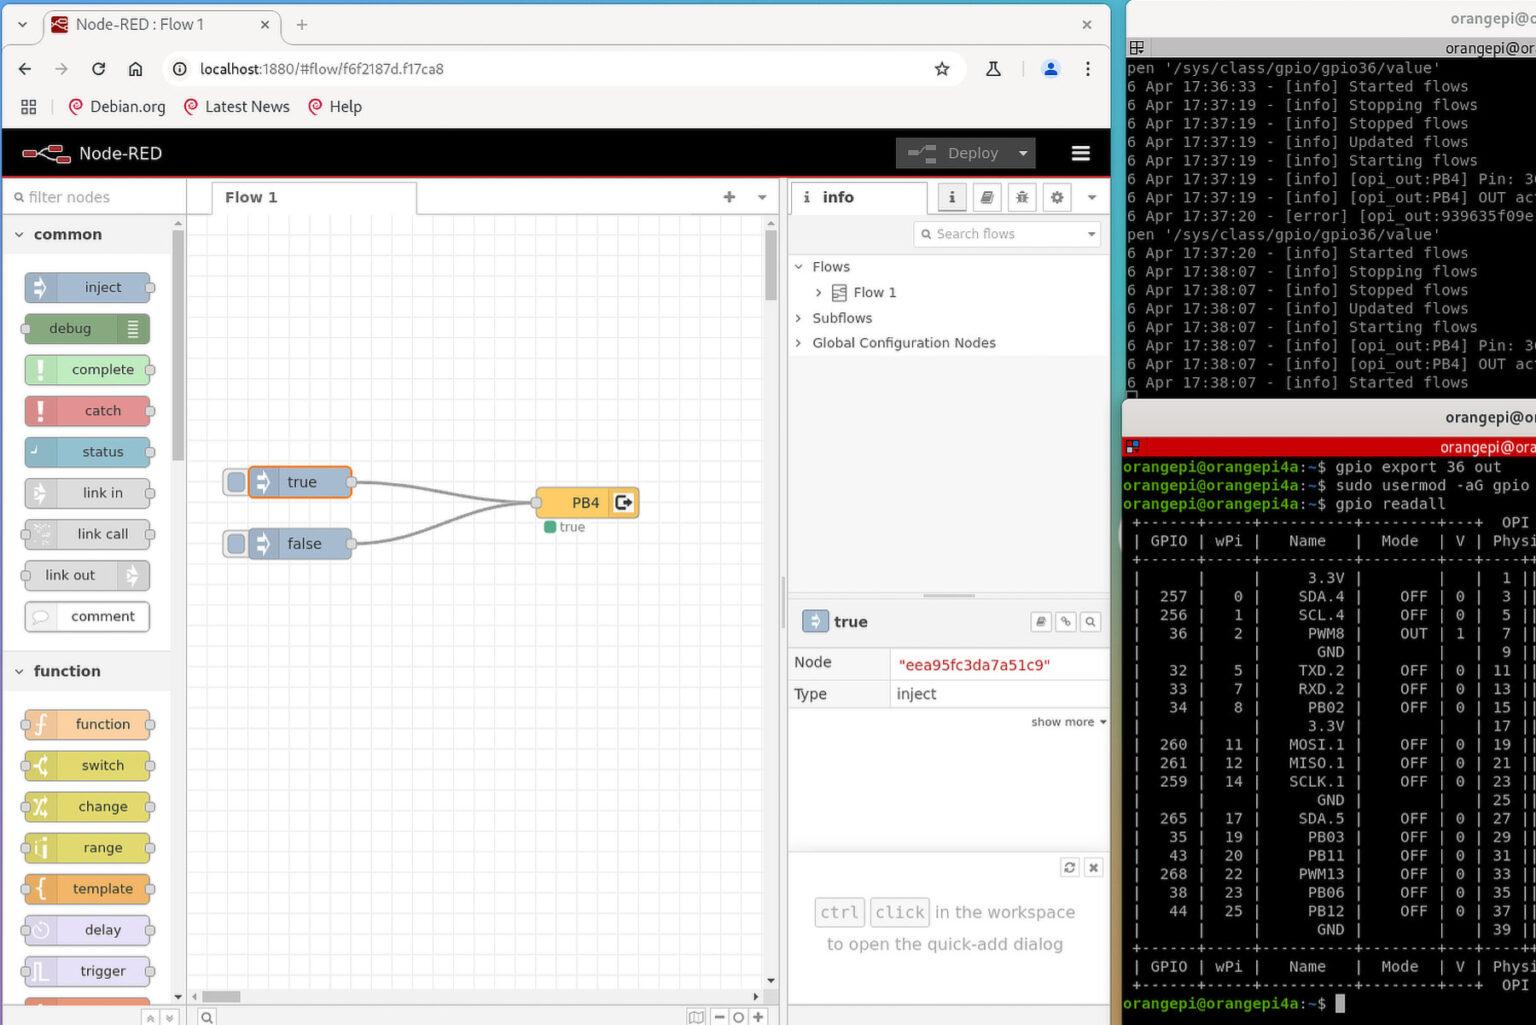Pick the link call node

tap(88, 534)
